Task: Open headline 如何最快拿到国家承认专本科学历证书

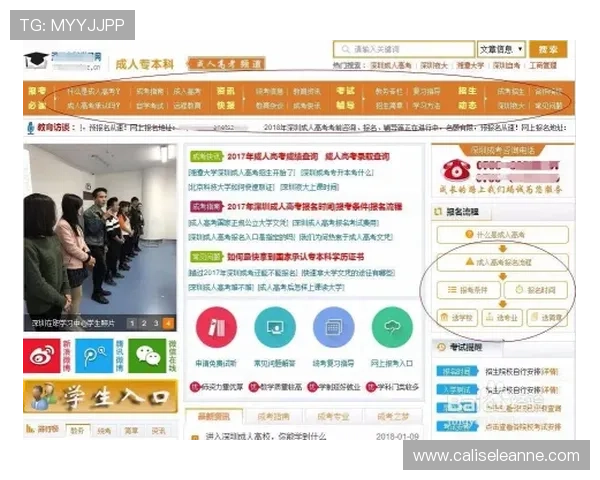Action: pos(296,257)
